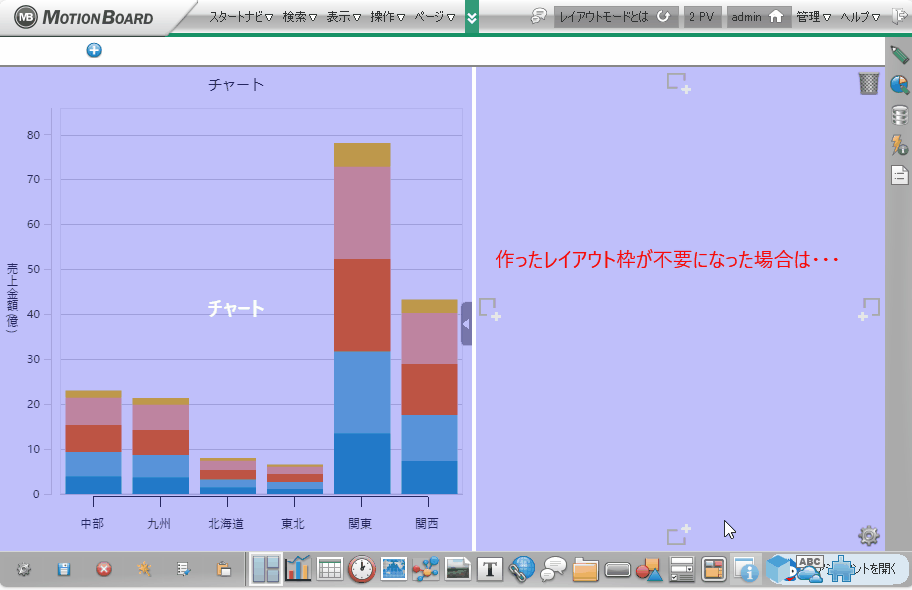The height and width of the screenshot is (590, 912).
Task: Open the database icon in right sidebar
Action: (899, 115)
